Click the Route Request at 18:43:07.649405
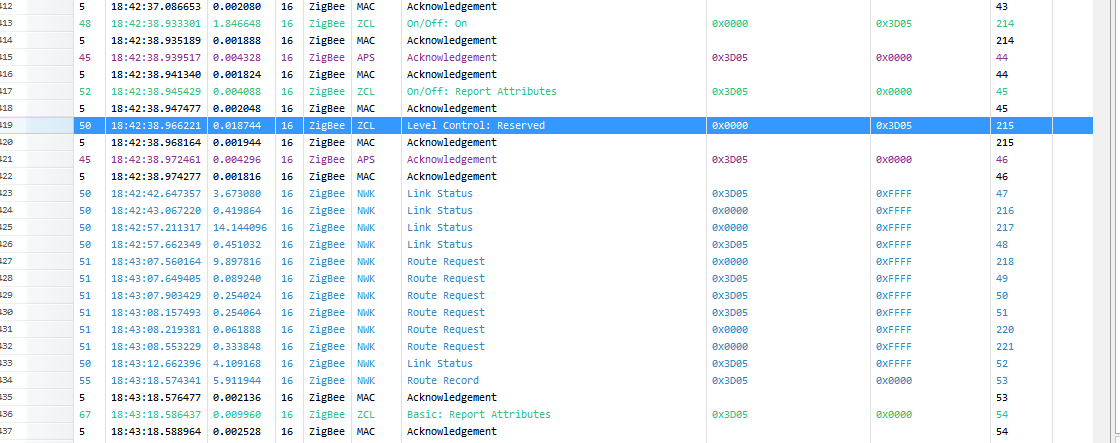This screenshot has height=443, width=1120. [445, 279]
